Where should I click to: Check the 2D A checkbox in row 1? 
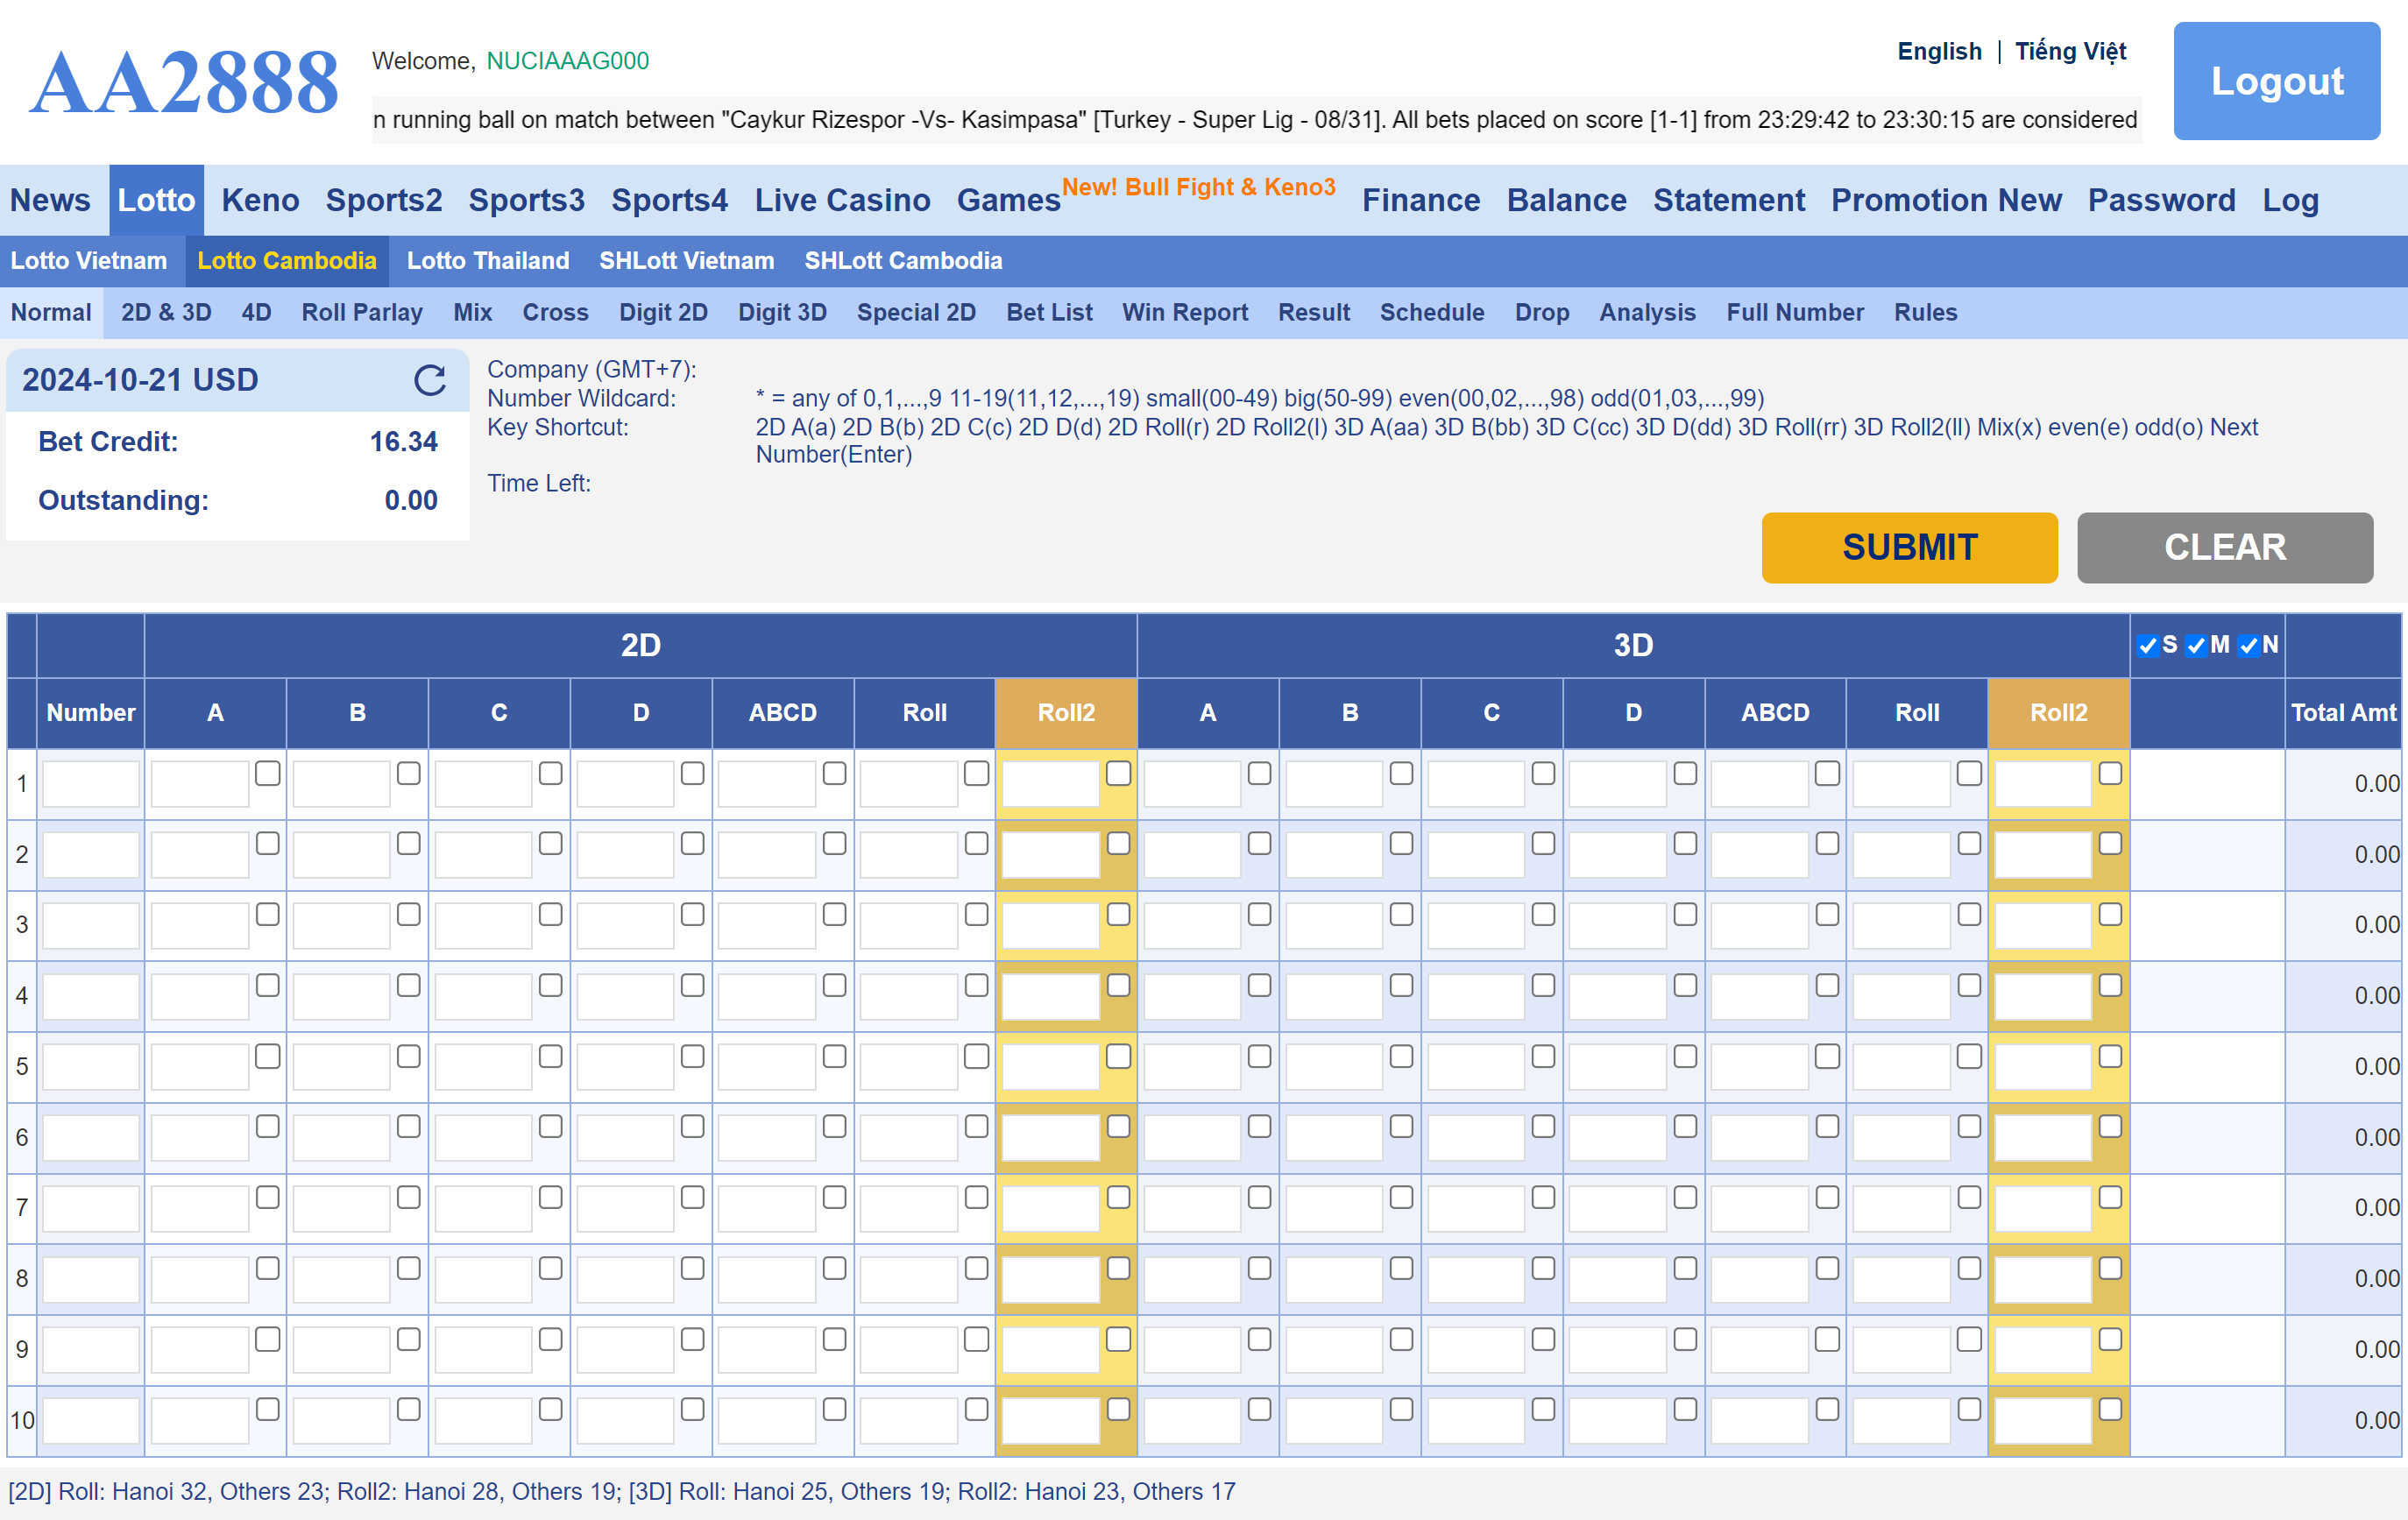tap(267, 773)
